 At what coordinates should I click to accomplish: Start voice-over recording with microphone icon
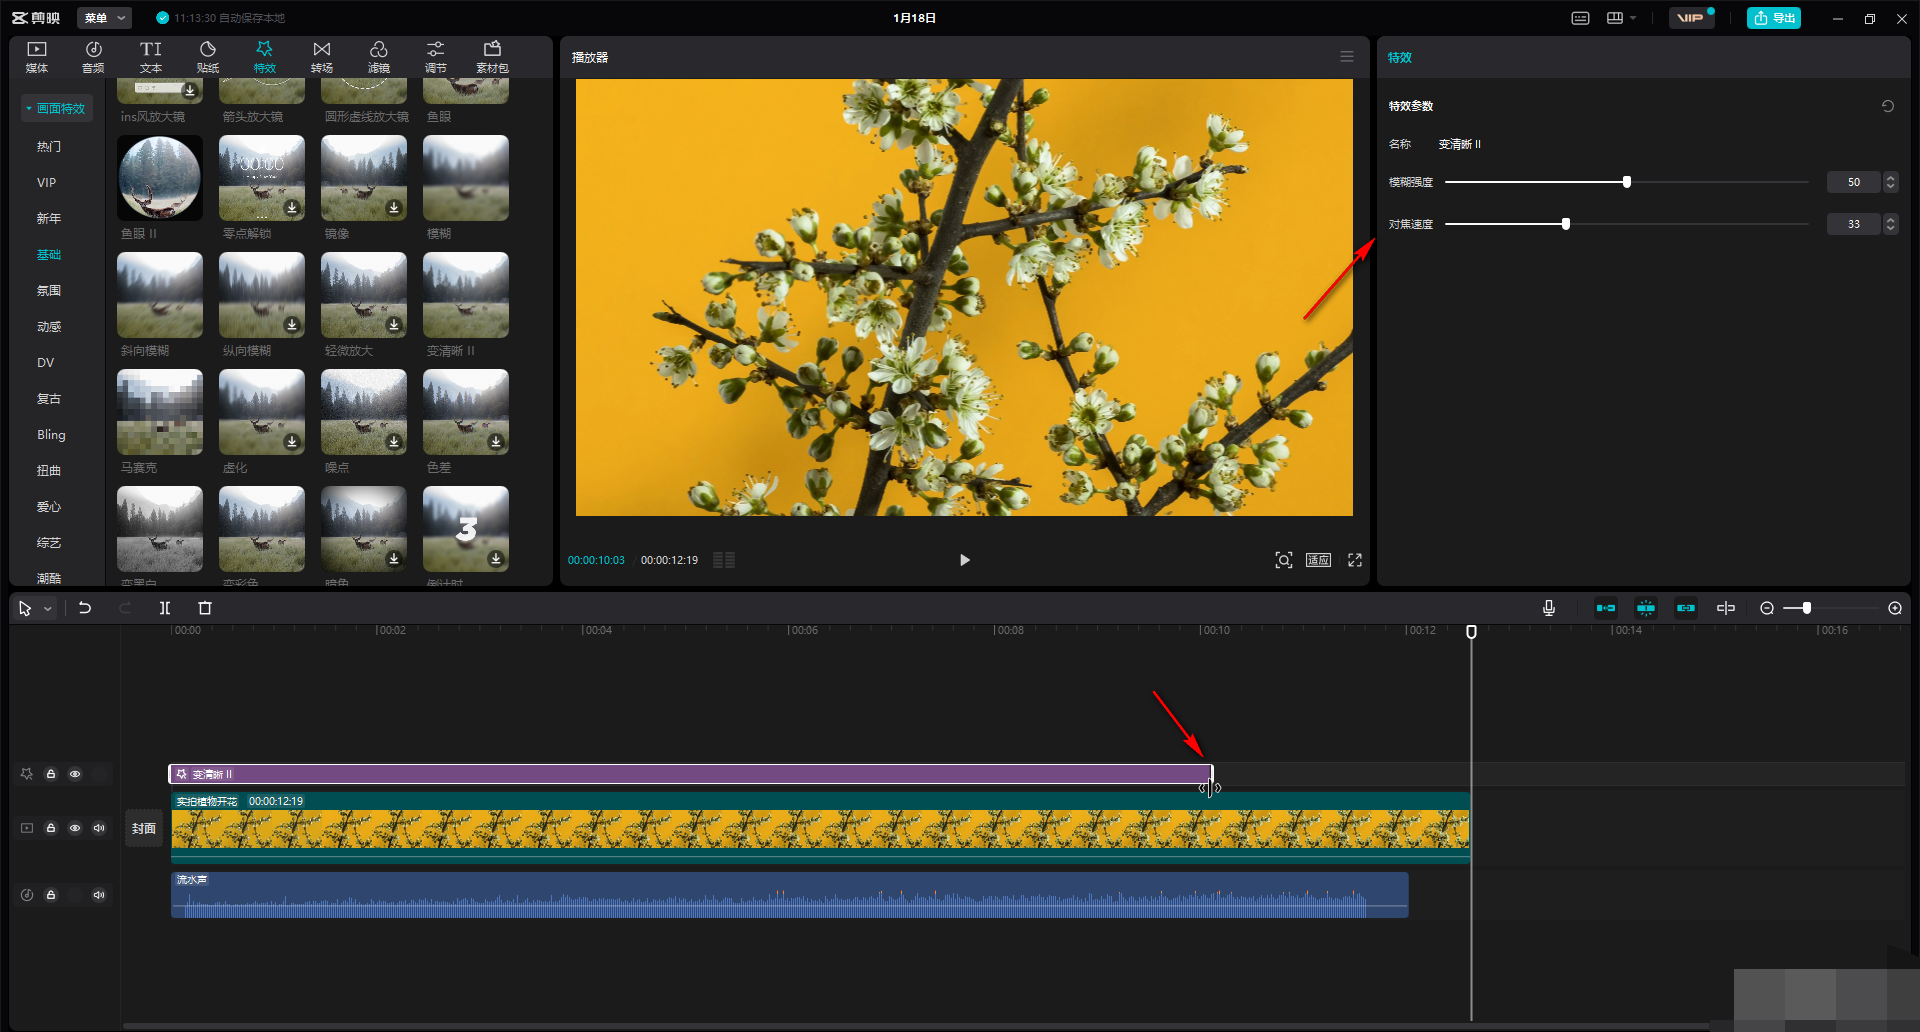click(1549, 608)
